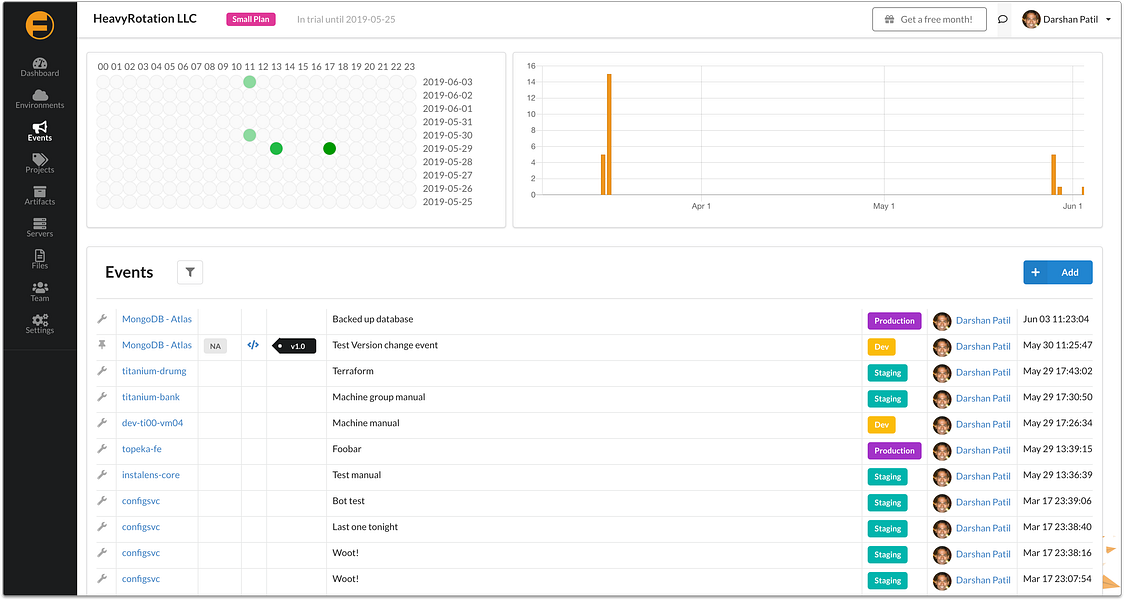Click the pin icon on the MongoDB May 30 row
This screenshot has height=600, width=1124.
[x=103, y=345]
